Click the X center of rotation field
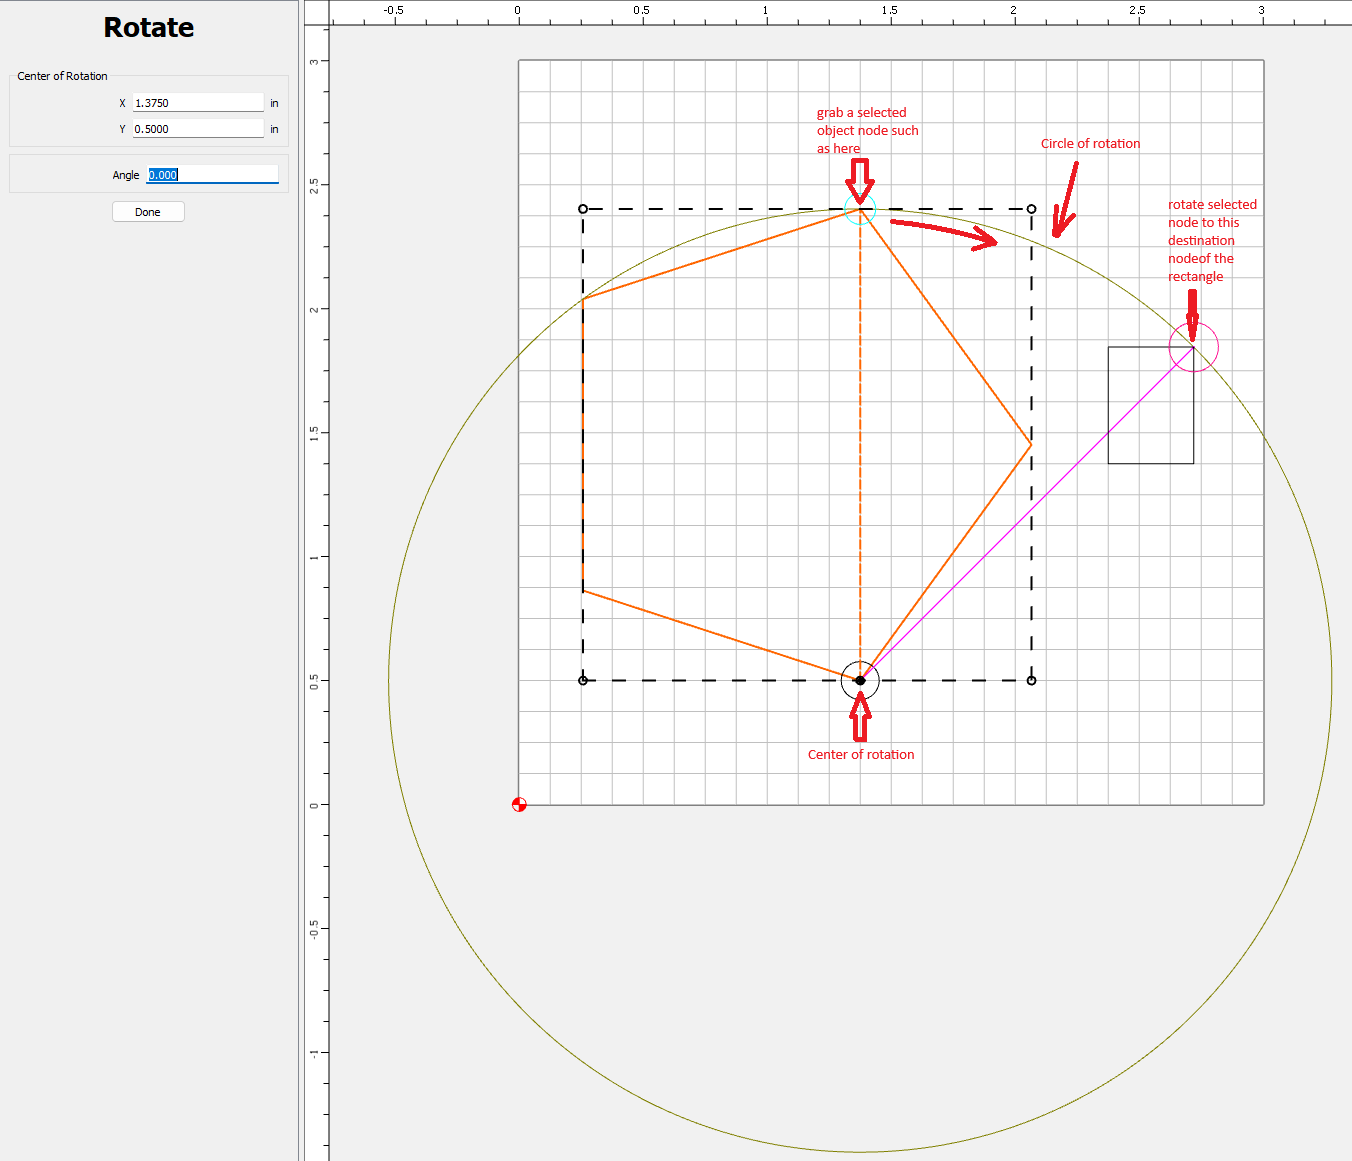Screen dimensions: 1352x1161 tap(198, 103)
